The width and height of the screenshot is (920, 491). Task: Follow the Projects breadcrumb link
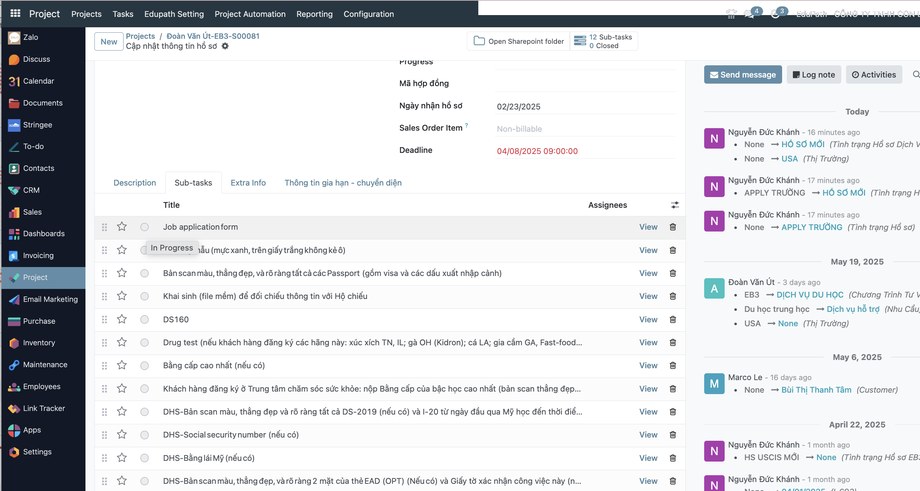140,36
